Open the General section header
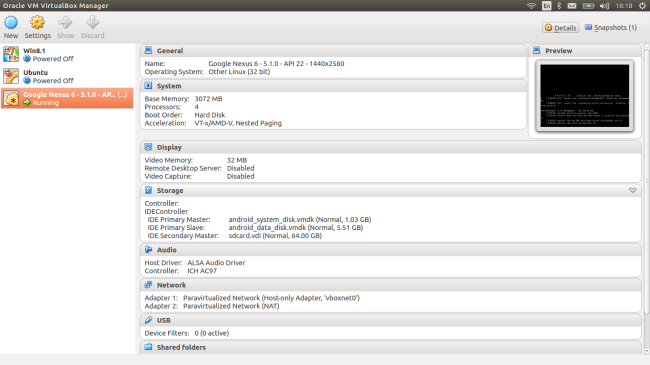The height and width of the screenshot is (365, 650). point(333,51)
